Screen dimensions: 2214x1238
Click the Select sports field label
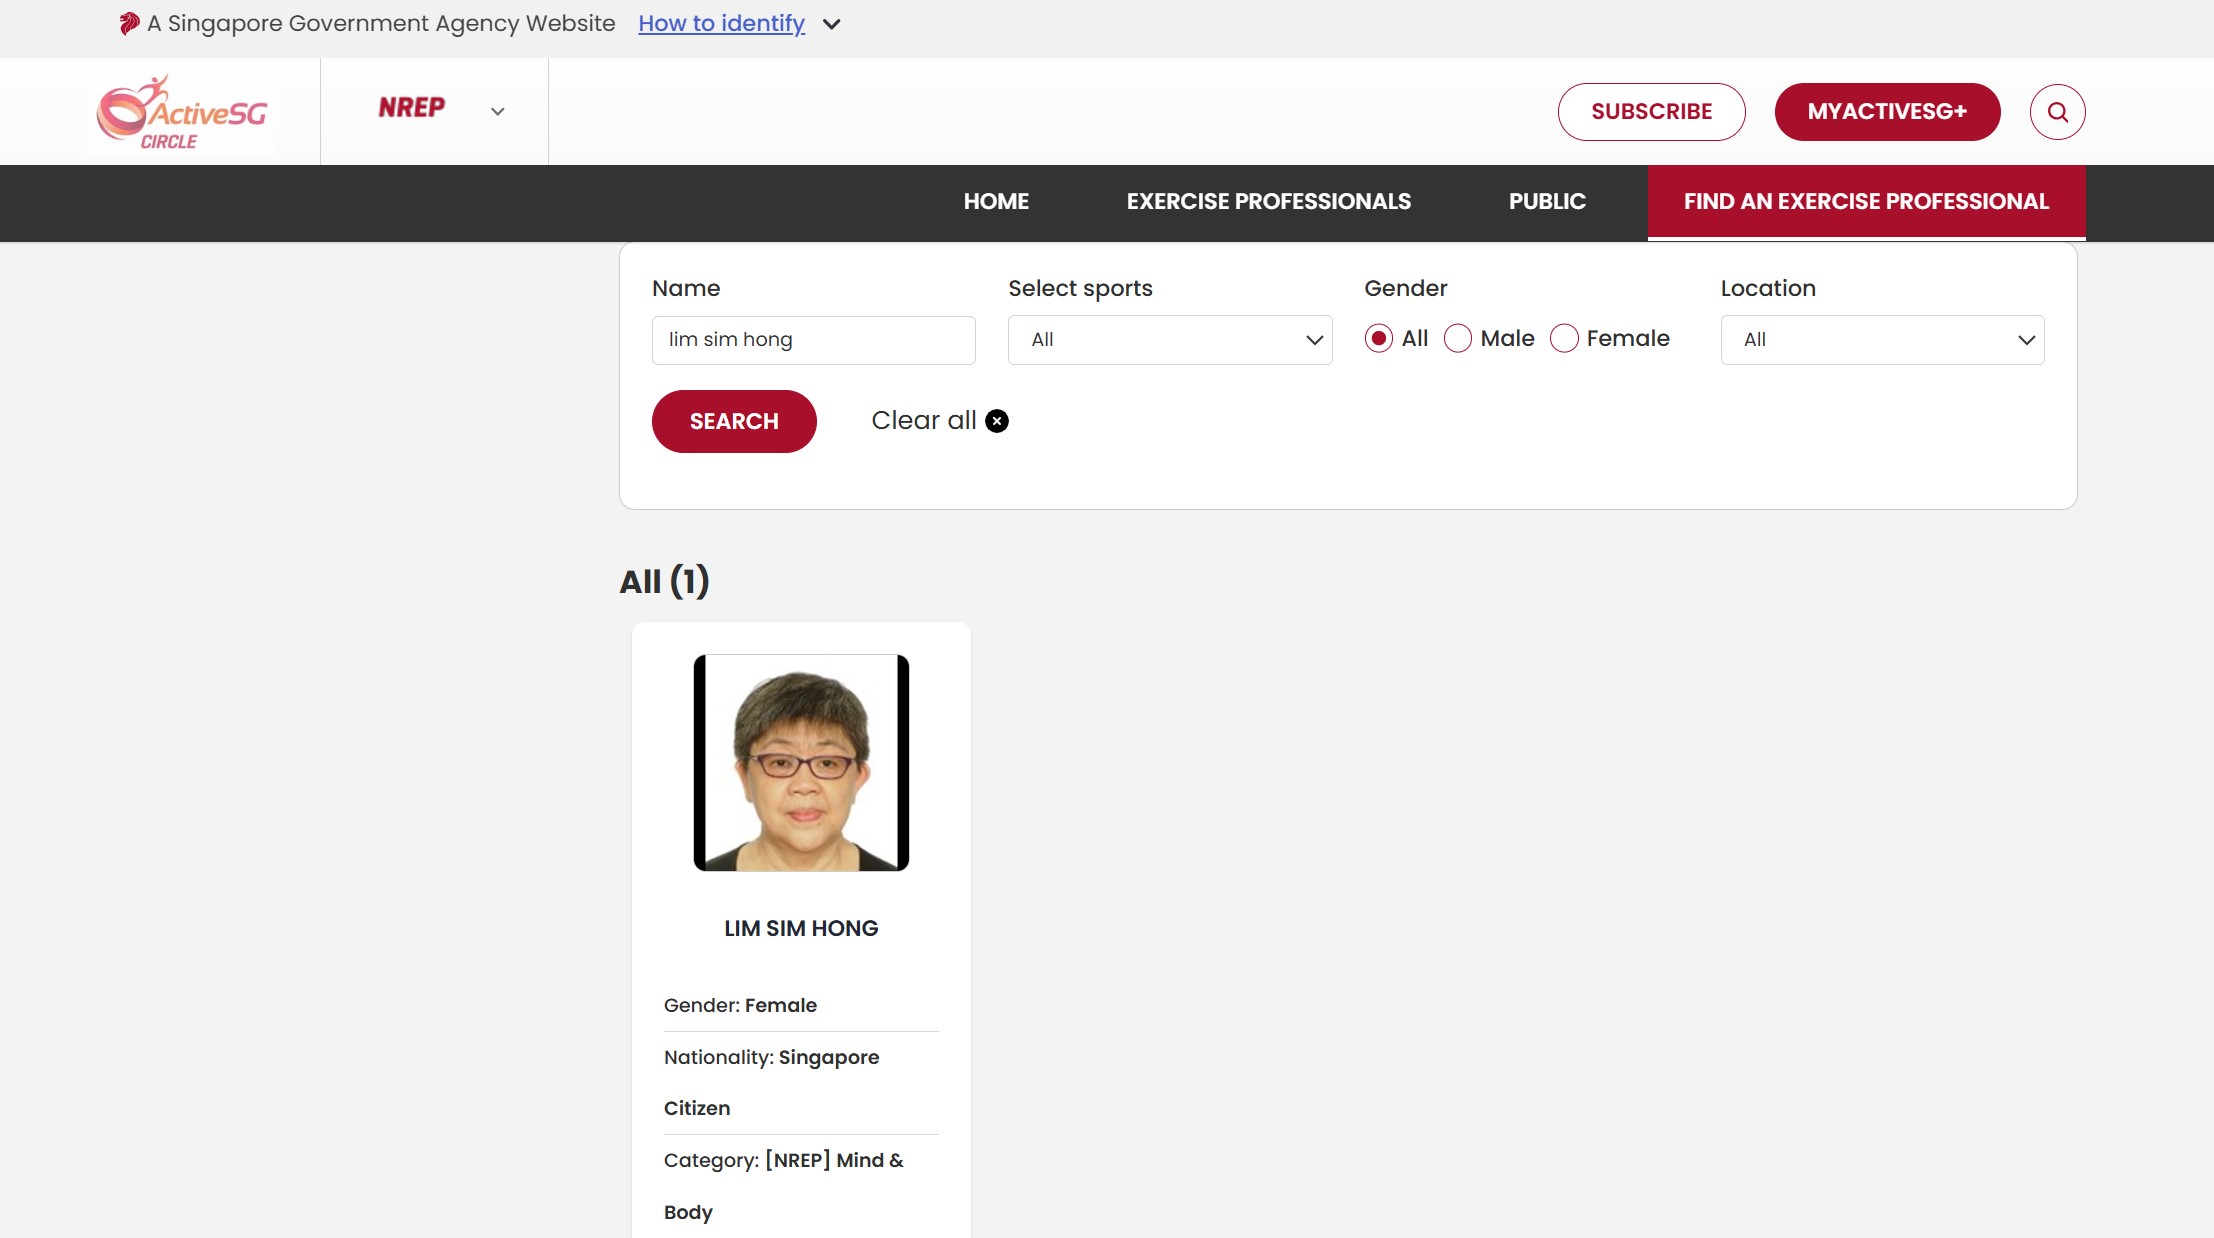tap(1080, 289)
